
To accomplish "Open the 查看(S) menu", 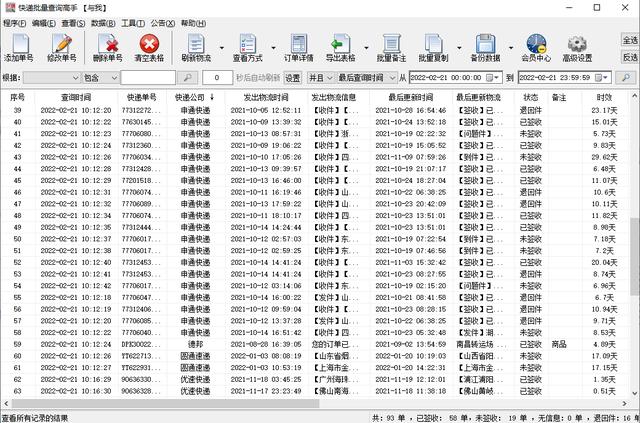I will (x=73, y=23).
